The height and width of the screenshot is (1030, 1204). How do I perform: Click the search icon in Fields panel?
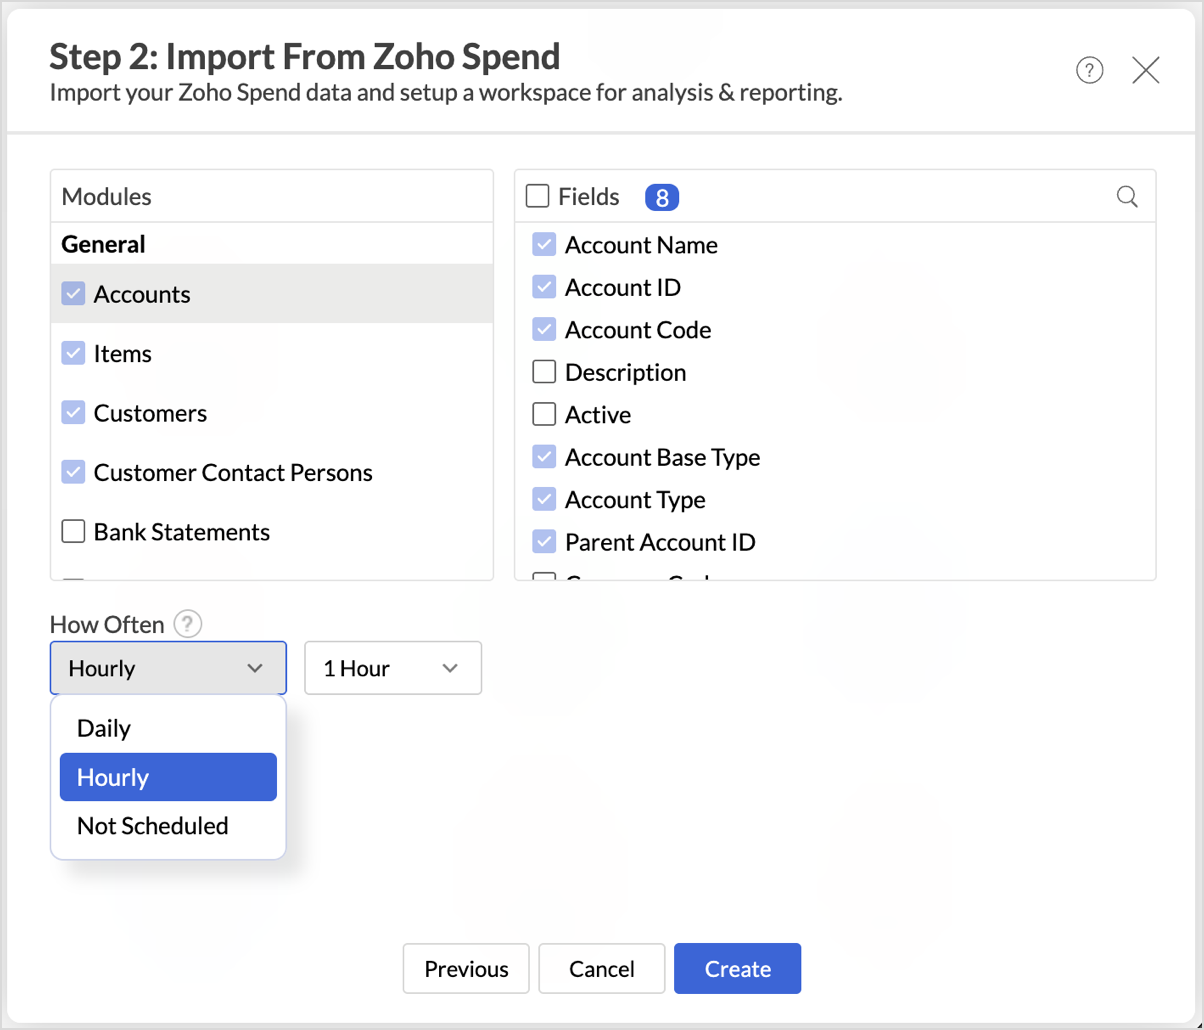click(1127, 197)
